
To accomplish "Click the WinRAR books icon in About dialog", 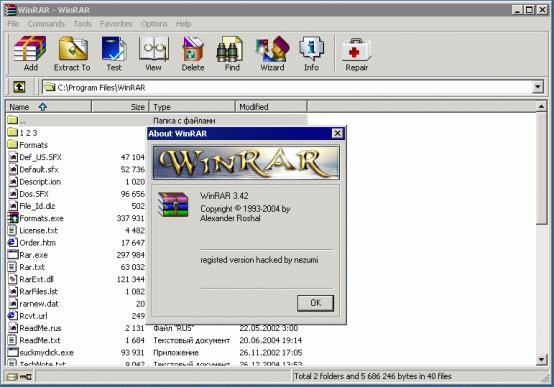I will click(173, 204).
